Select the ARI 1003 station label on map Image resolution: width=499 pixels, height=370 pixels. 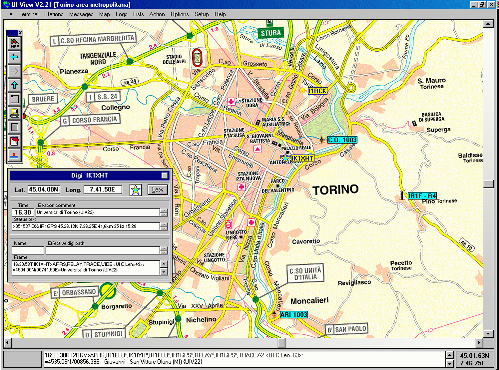294,314
